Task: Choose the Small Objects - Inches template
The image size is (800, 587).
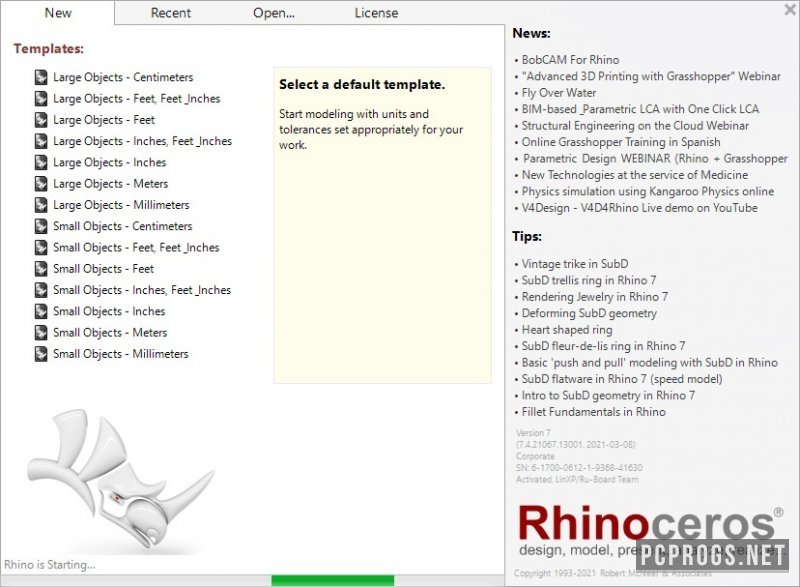Action: 109,312
